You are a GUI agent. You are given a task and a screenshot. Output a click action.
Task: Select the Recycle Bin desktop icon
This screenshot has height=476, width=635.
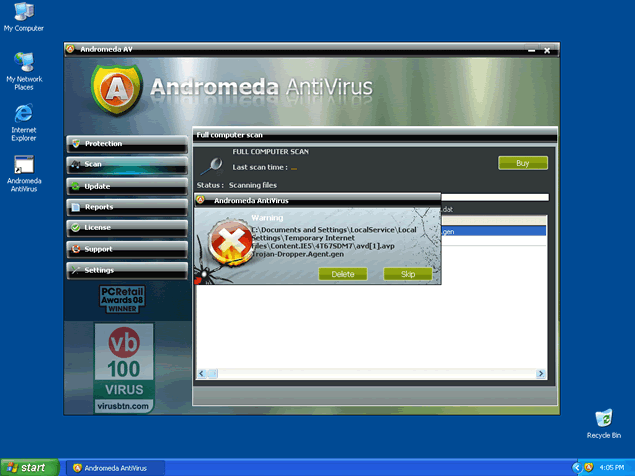(x=603, y=423)
